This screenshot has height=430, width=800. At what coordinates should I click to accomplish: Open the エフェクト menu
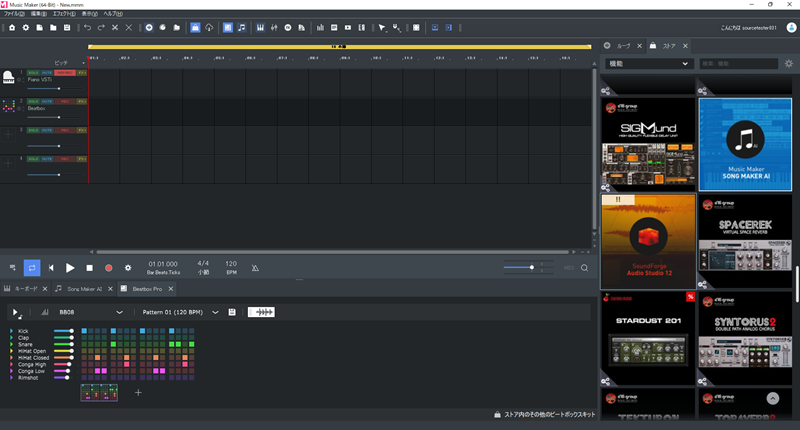point(64,14)
